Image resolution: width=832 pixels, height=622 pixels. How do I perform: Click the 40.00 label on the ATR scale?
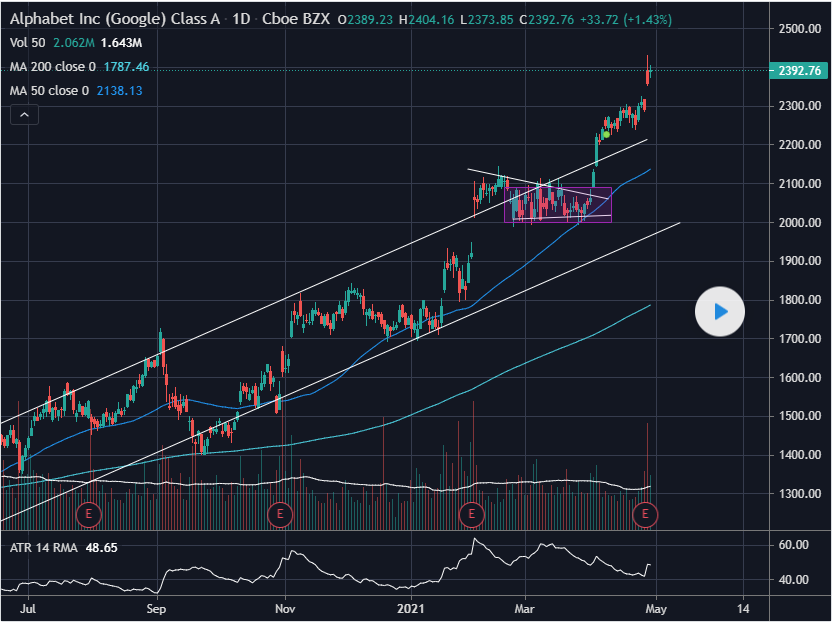click(x=795, y=580)
